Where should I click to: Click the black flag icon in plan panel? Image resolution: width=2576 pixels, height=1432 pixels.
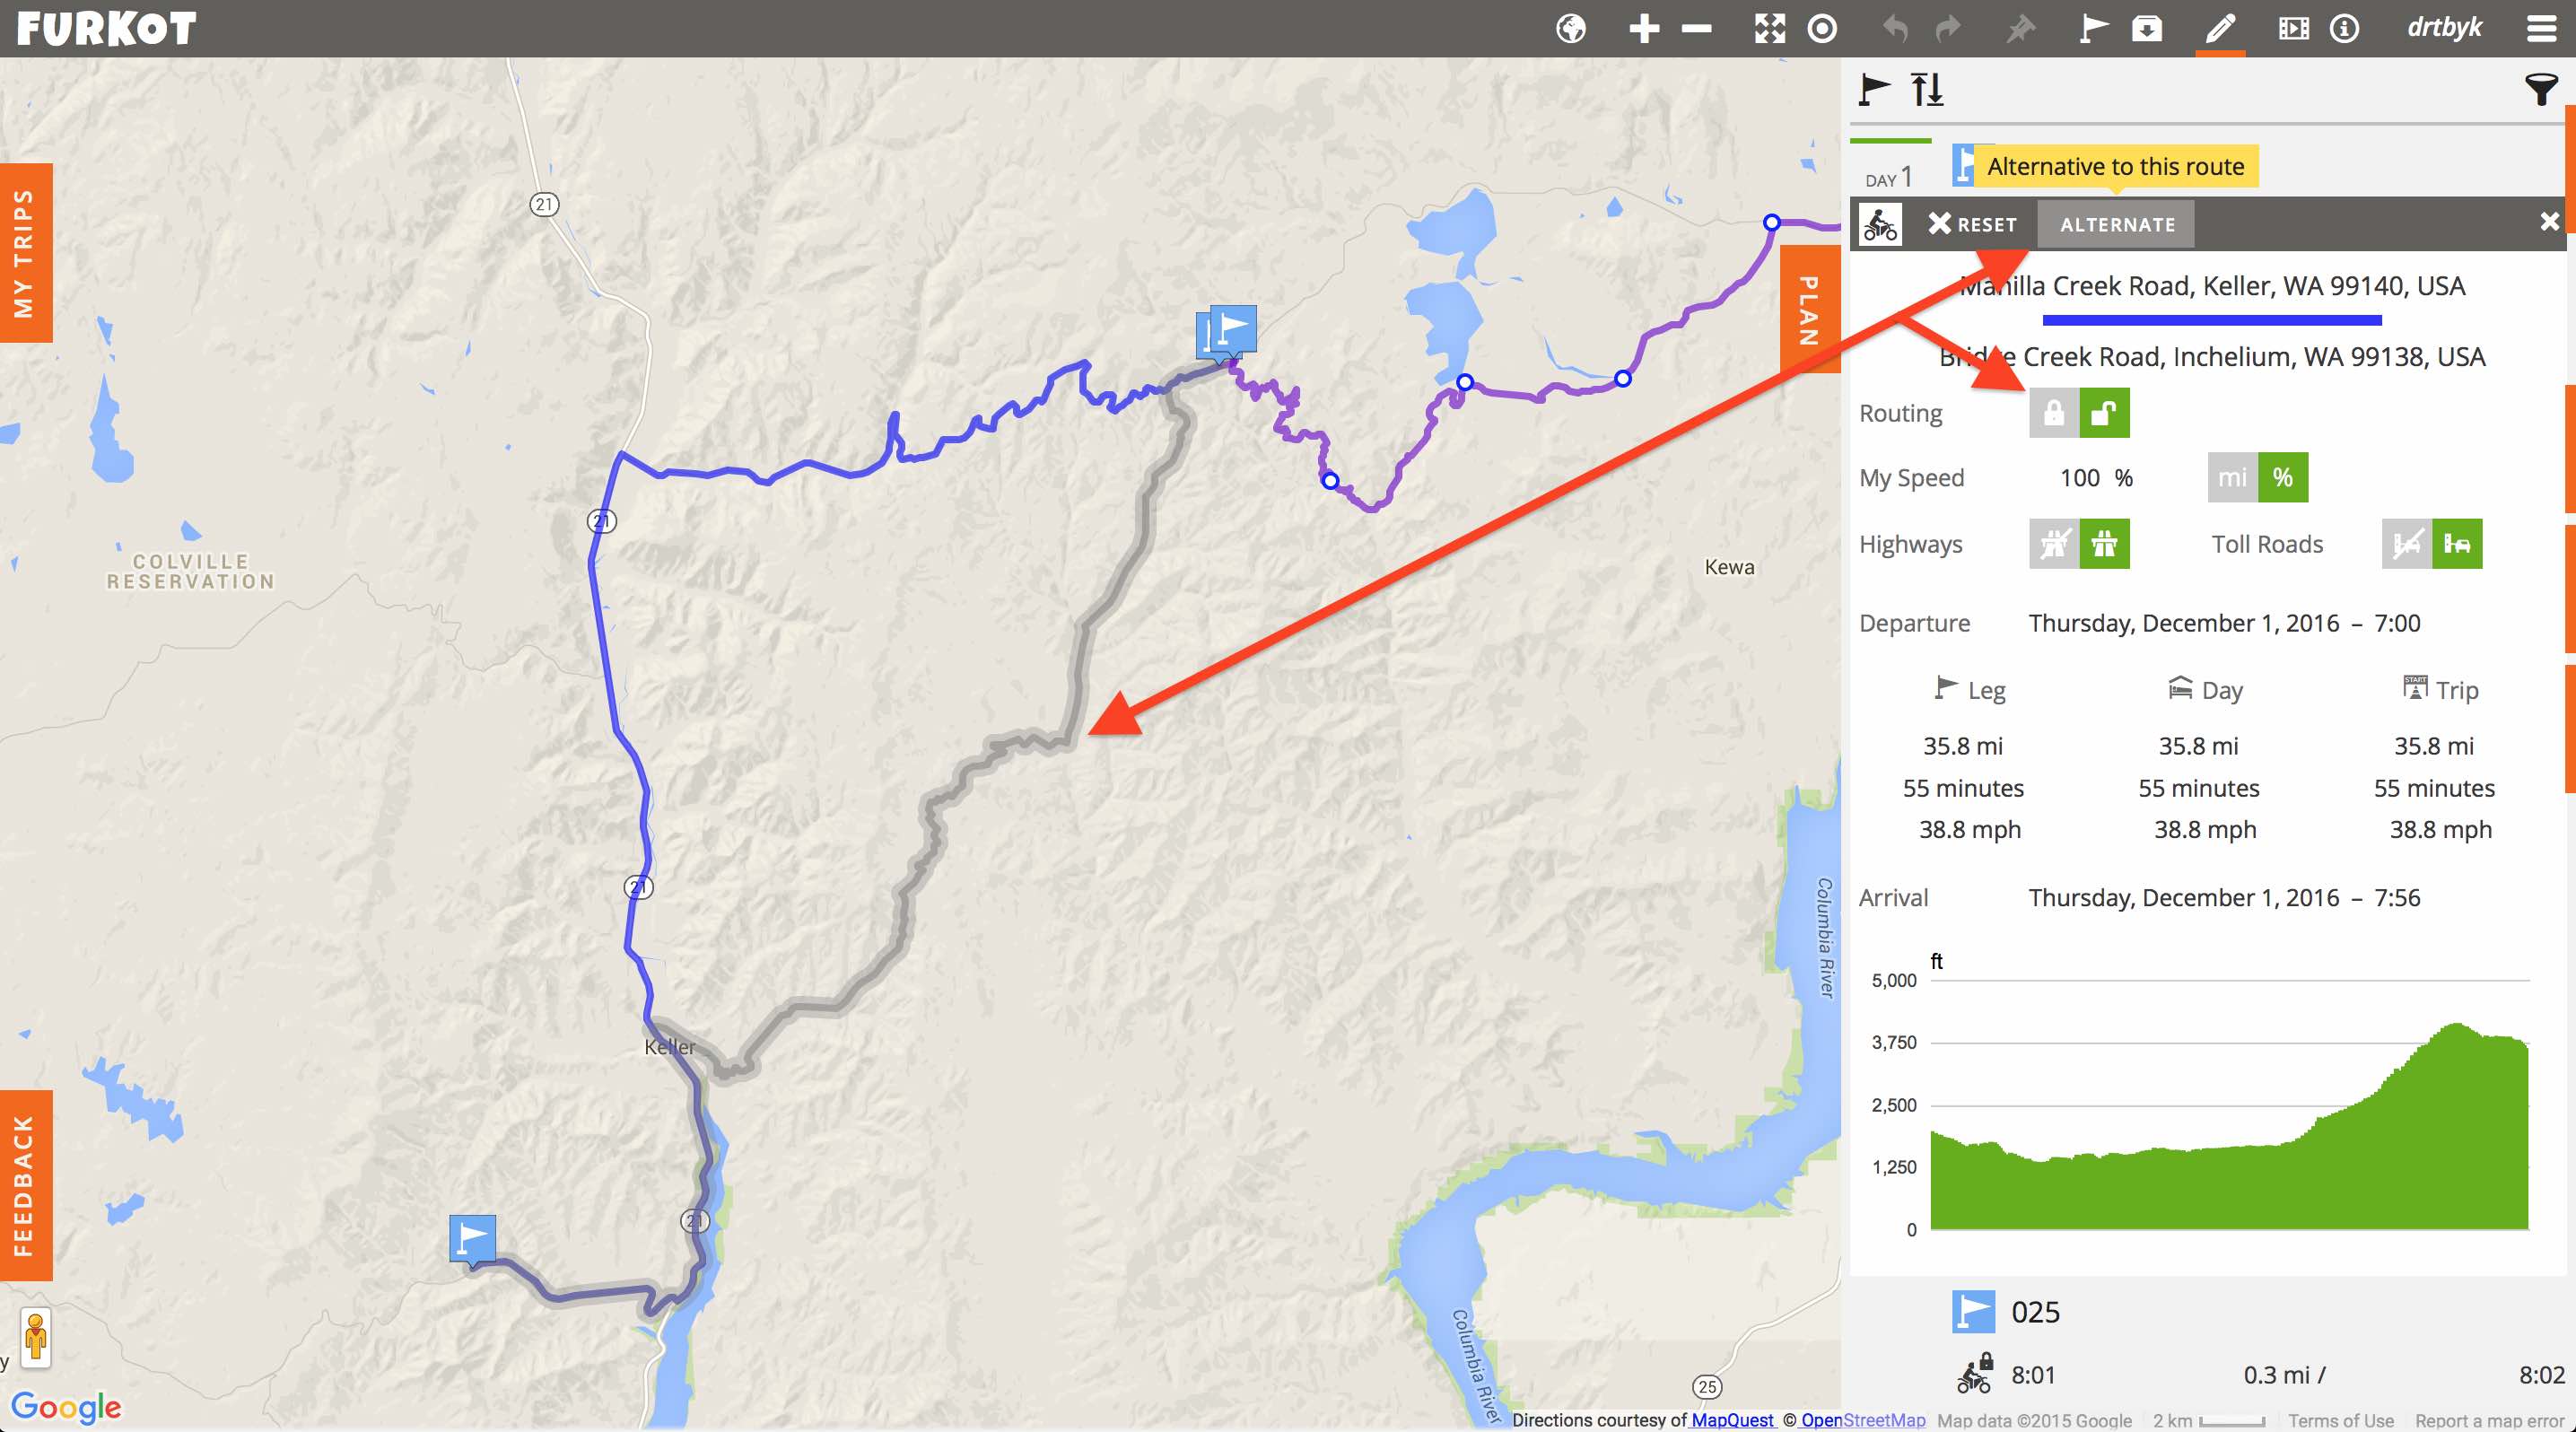coord(1874,90)
